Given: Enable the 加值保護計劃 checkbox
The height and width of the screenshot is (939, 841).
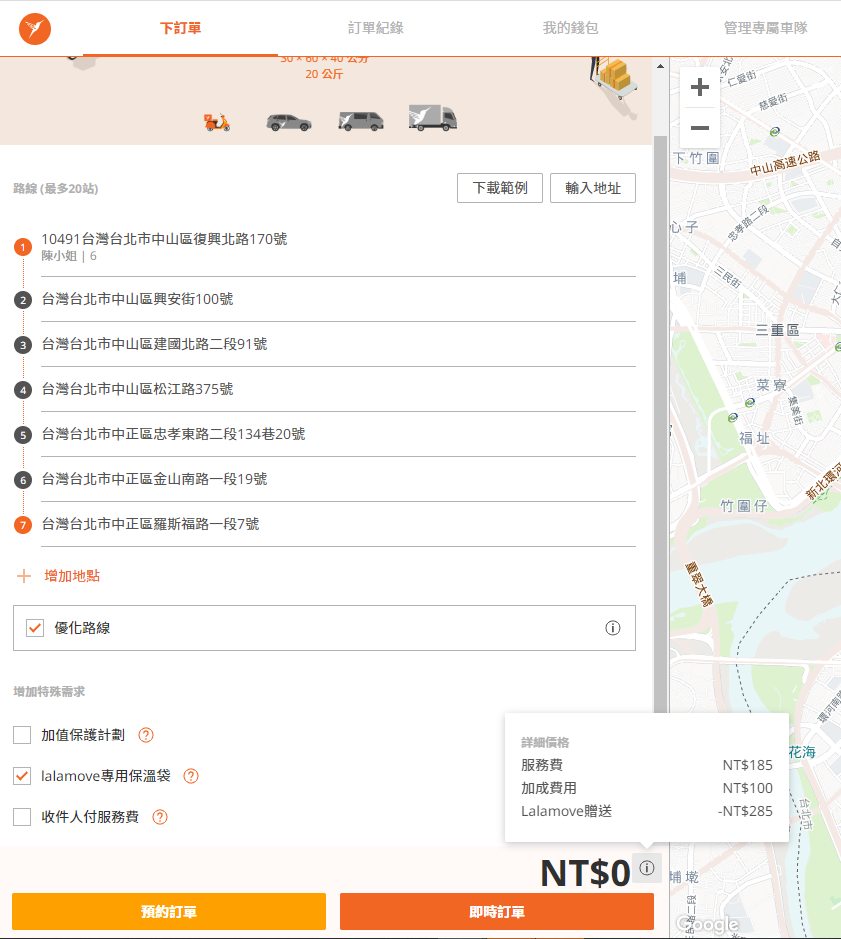Looking at the screenshot, I should coord(22,735).
